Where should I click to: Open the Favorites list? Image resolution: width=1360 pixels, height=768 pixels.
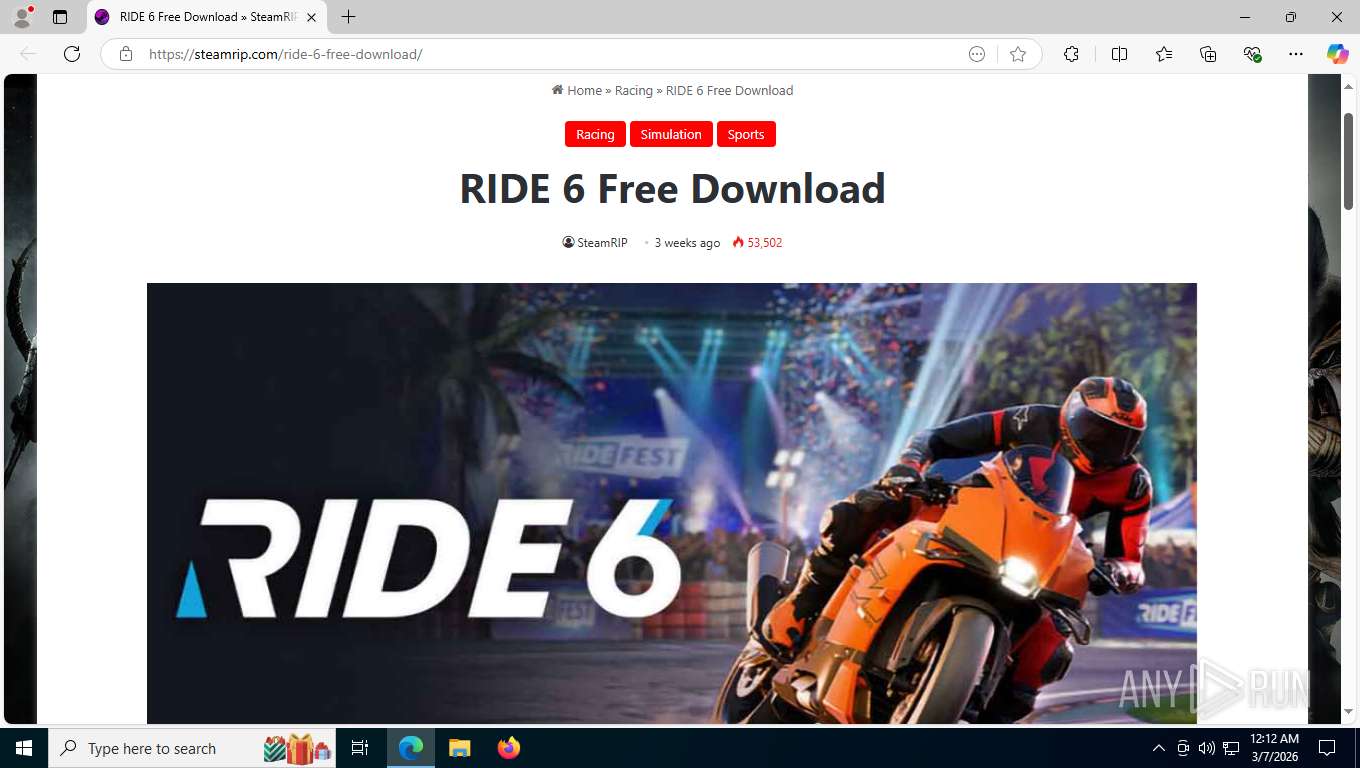(1164, 54)
